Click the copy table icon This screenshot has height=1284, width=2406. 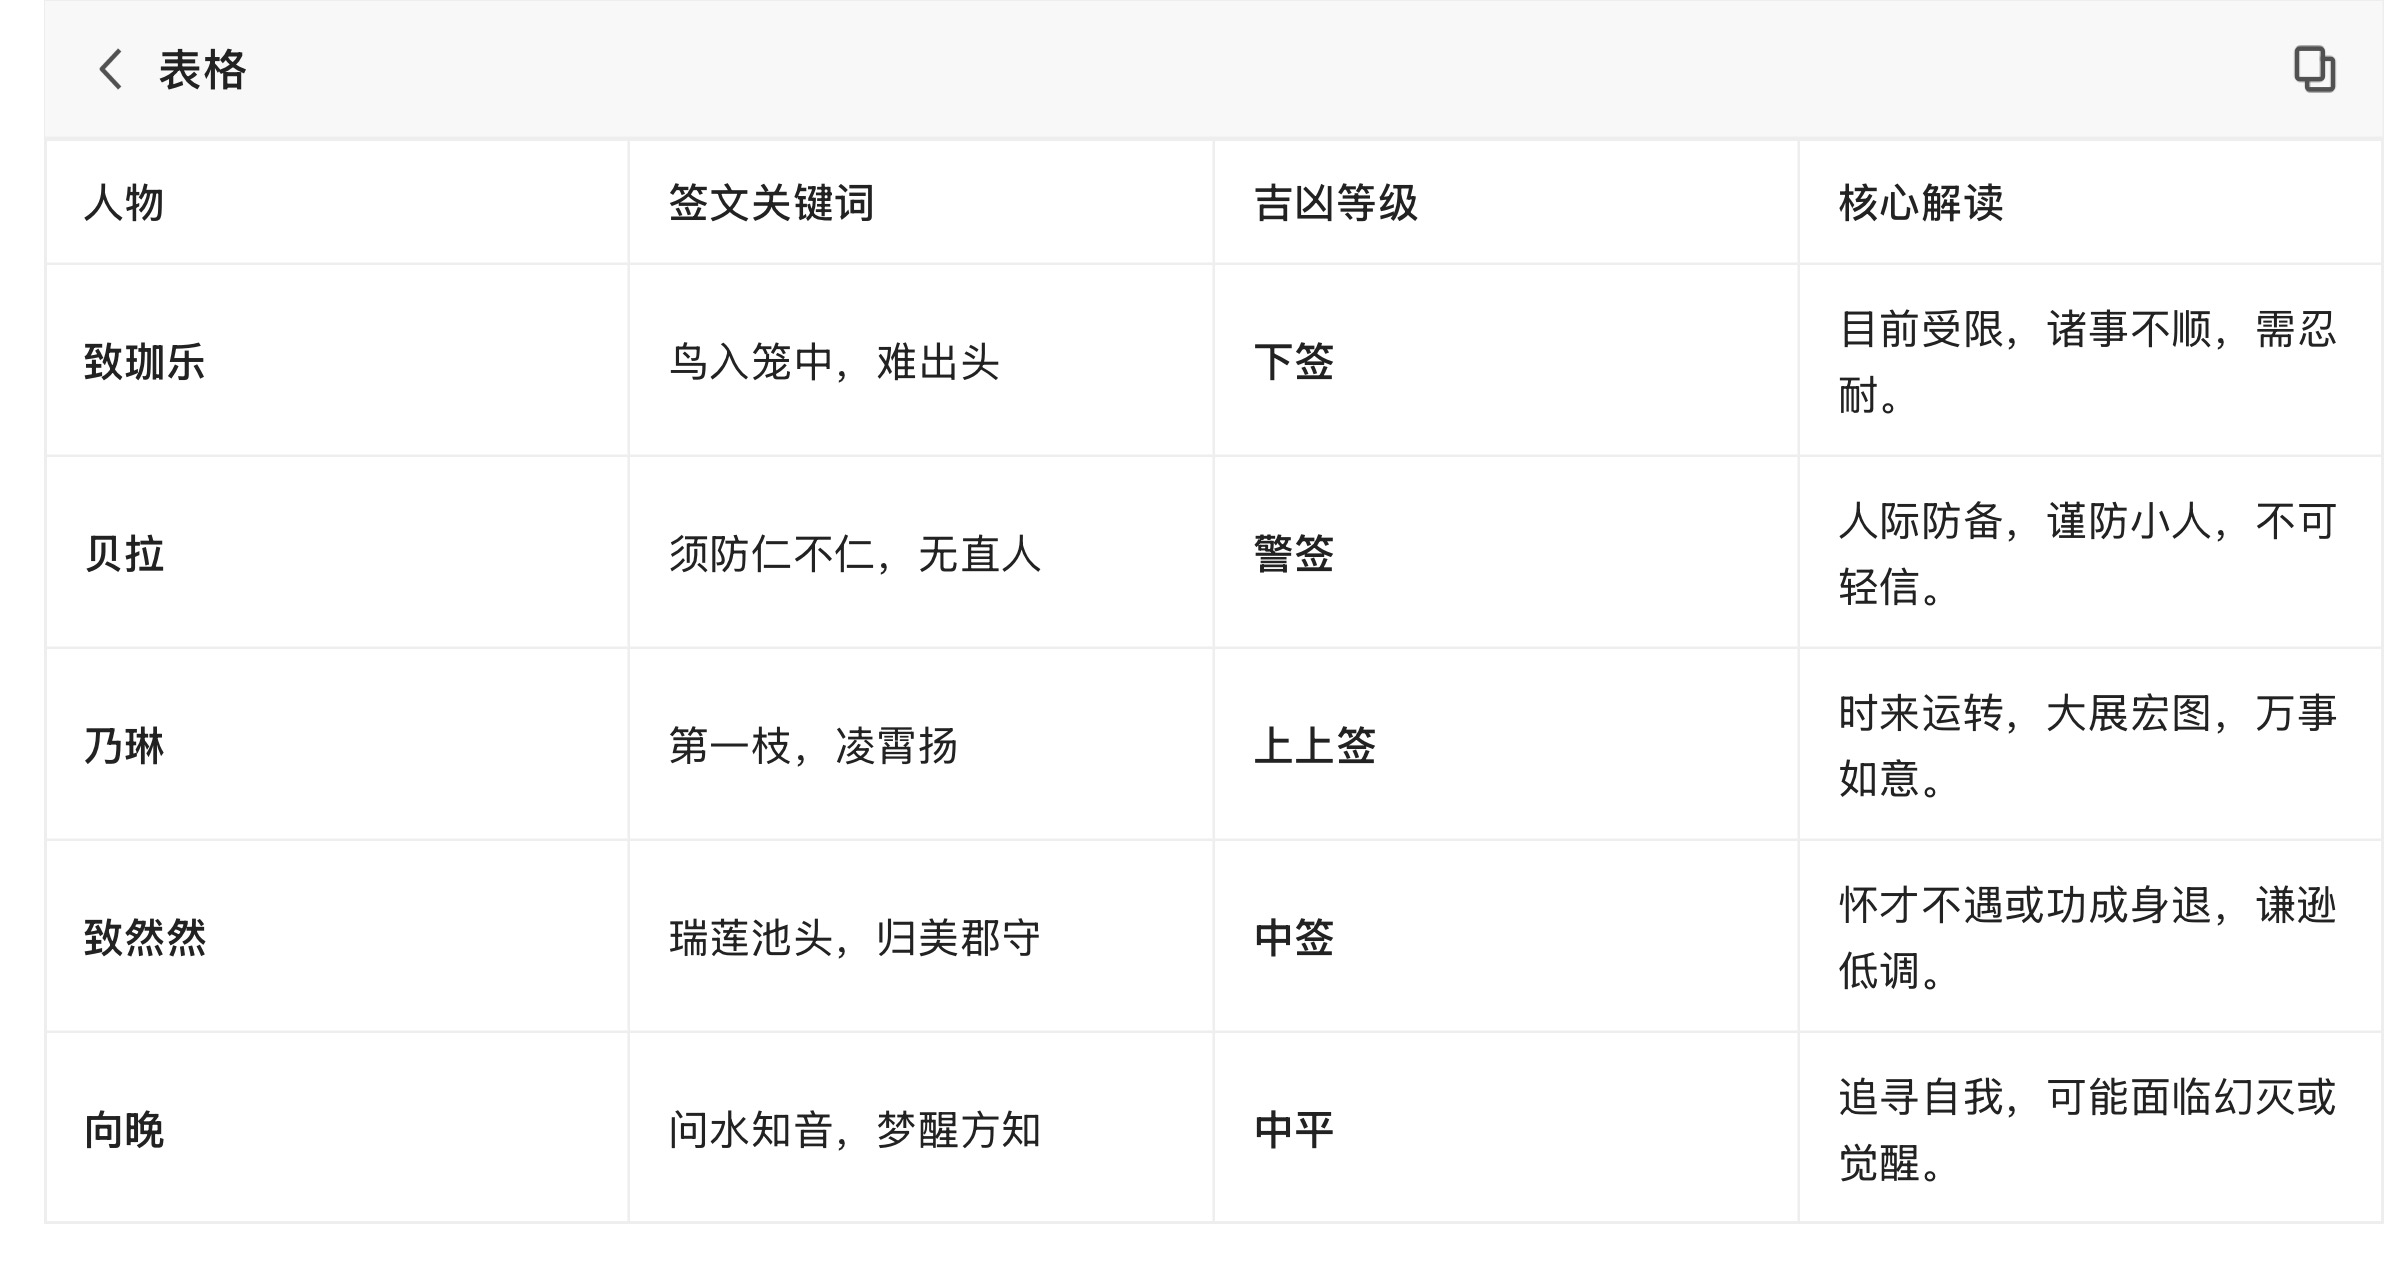coord(2314,70)
